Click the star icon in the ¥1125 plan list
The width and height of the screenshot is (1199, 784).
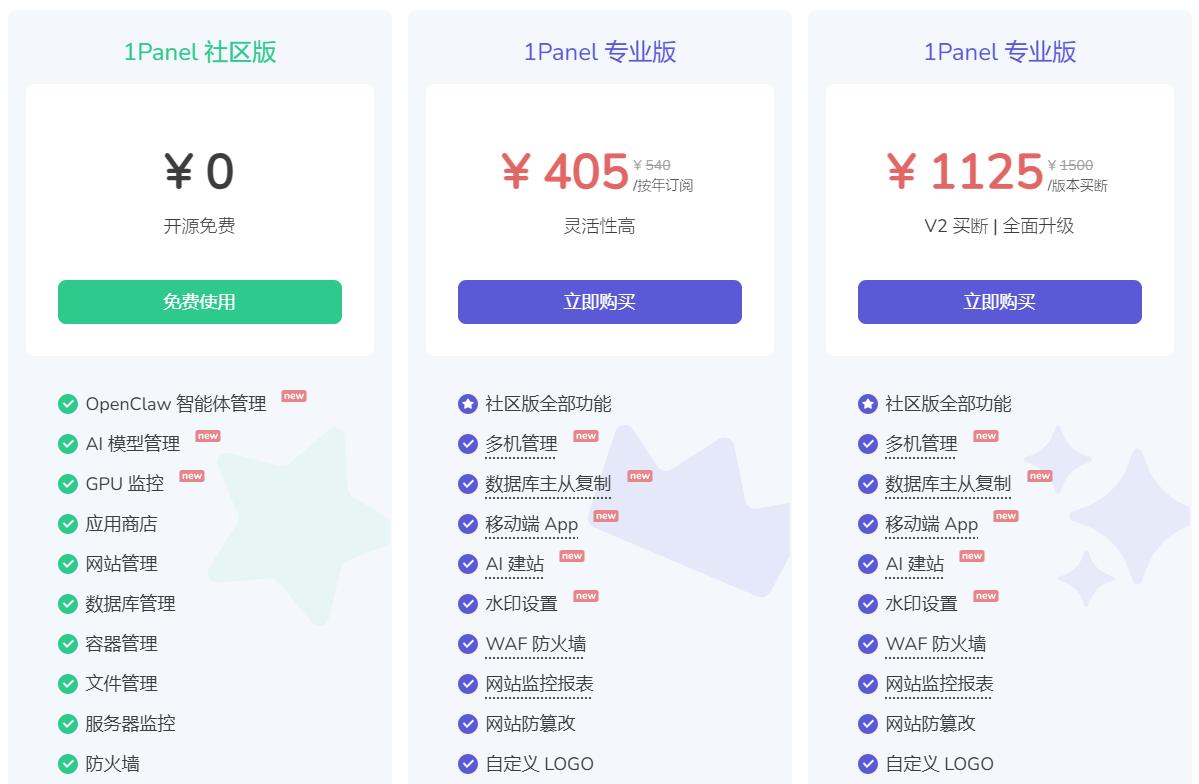[x=868, y=404]
